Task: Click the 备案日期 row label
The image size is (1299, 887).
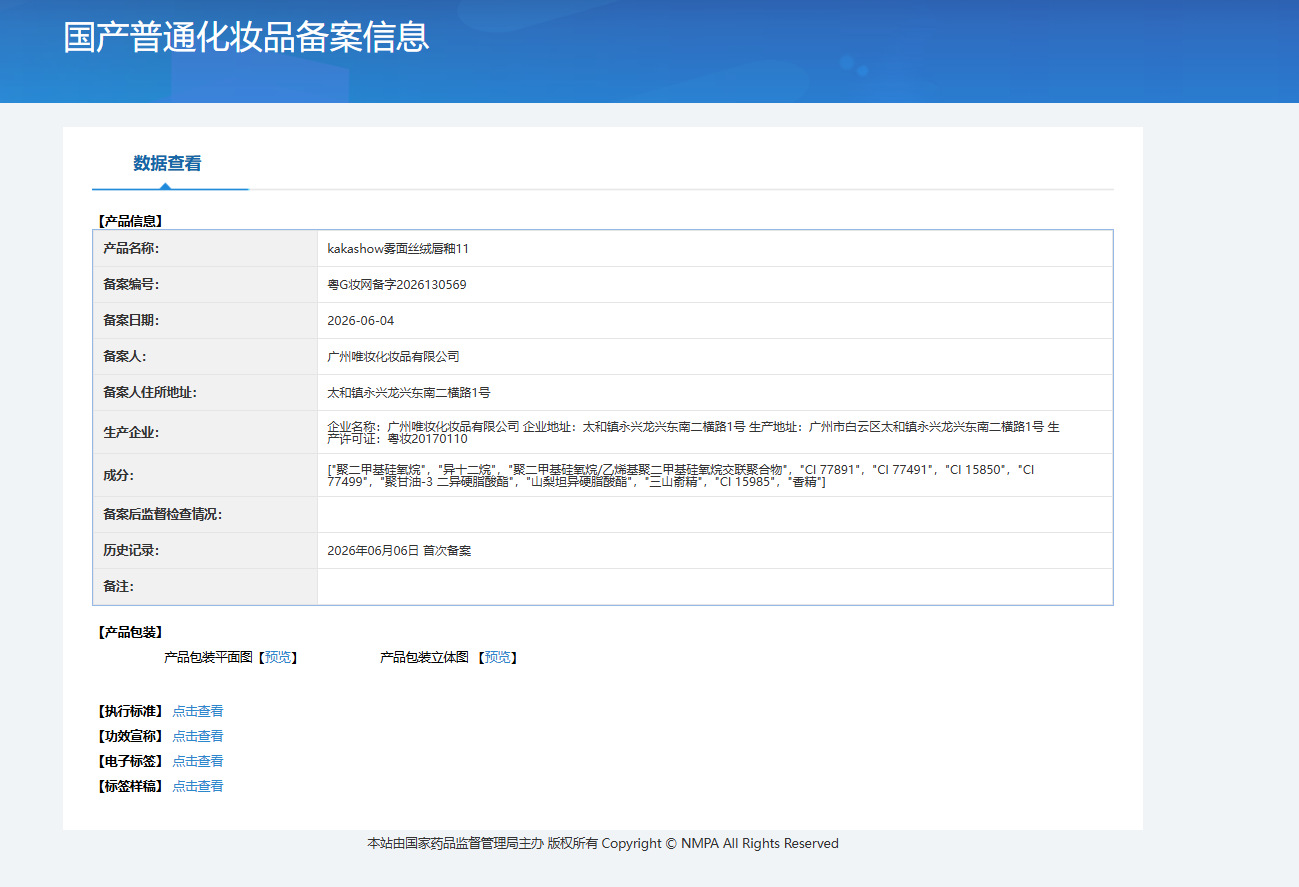Action: (x=131, y=321)
